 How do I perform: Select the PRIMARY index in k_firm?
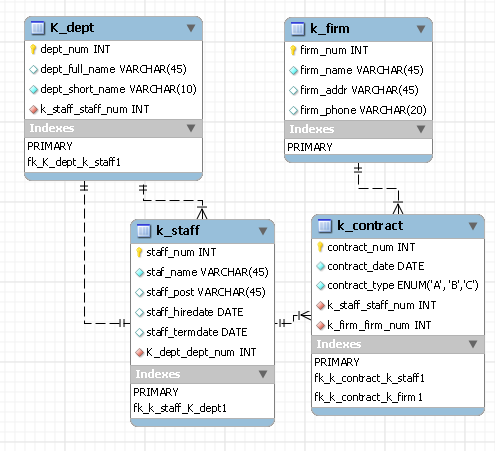[x=310, y=147]
